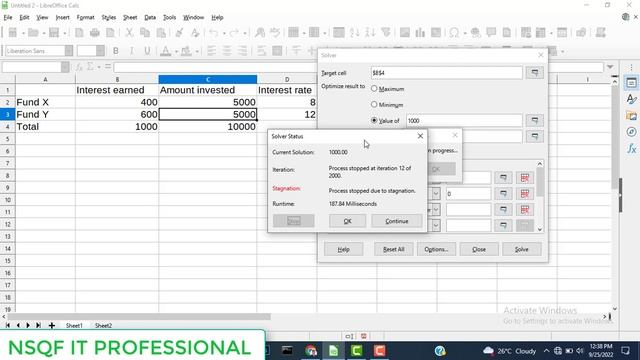The width and height of the screenshot is (640, 360).
Task: Select the Value of radio button
Action: tap(374, 120)
